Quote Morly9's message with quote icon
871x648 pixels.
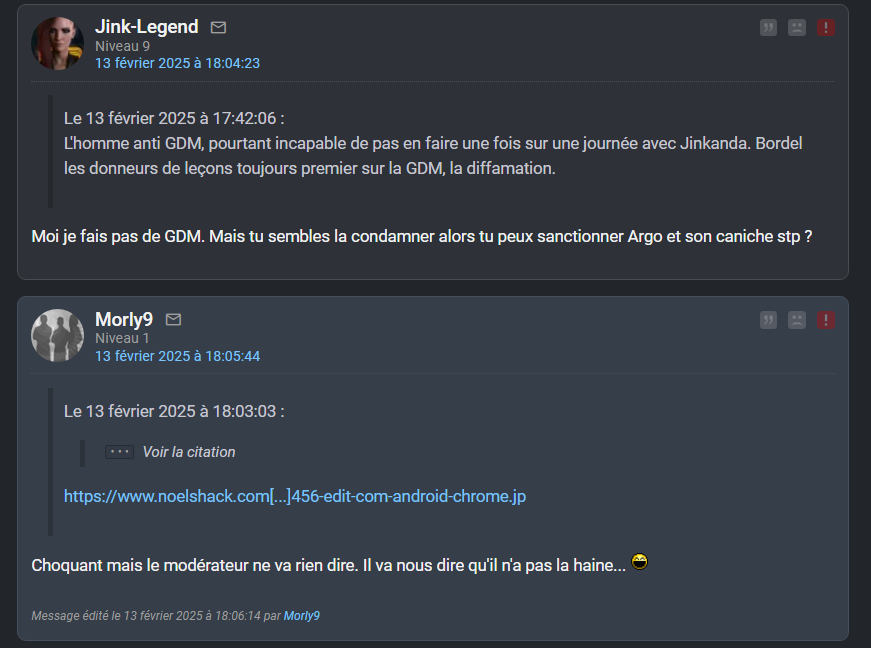pos(768,320)
